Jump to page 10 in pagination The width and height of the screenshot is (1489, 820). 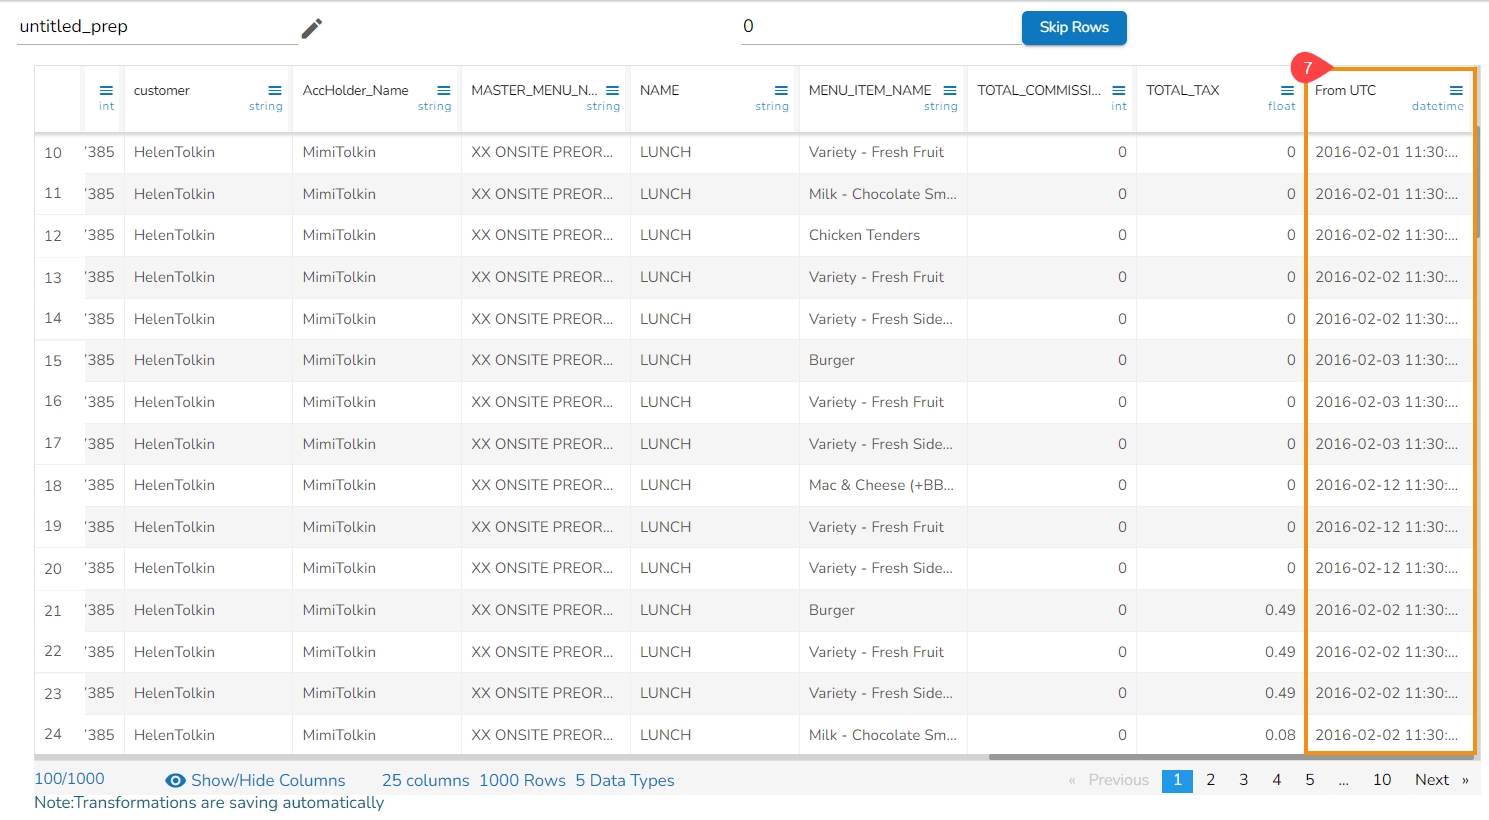(1381, 780)
